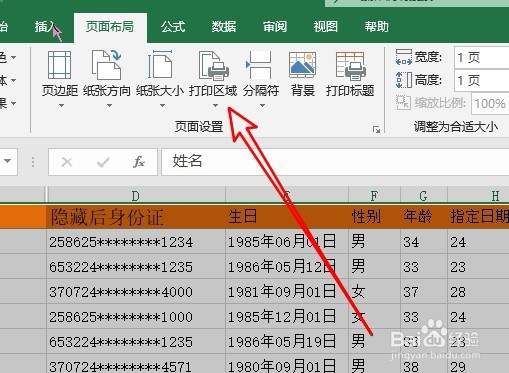509x373 pixels.
Task: Select column H header
Action: pos(478,195)
